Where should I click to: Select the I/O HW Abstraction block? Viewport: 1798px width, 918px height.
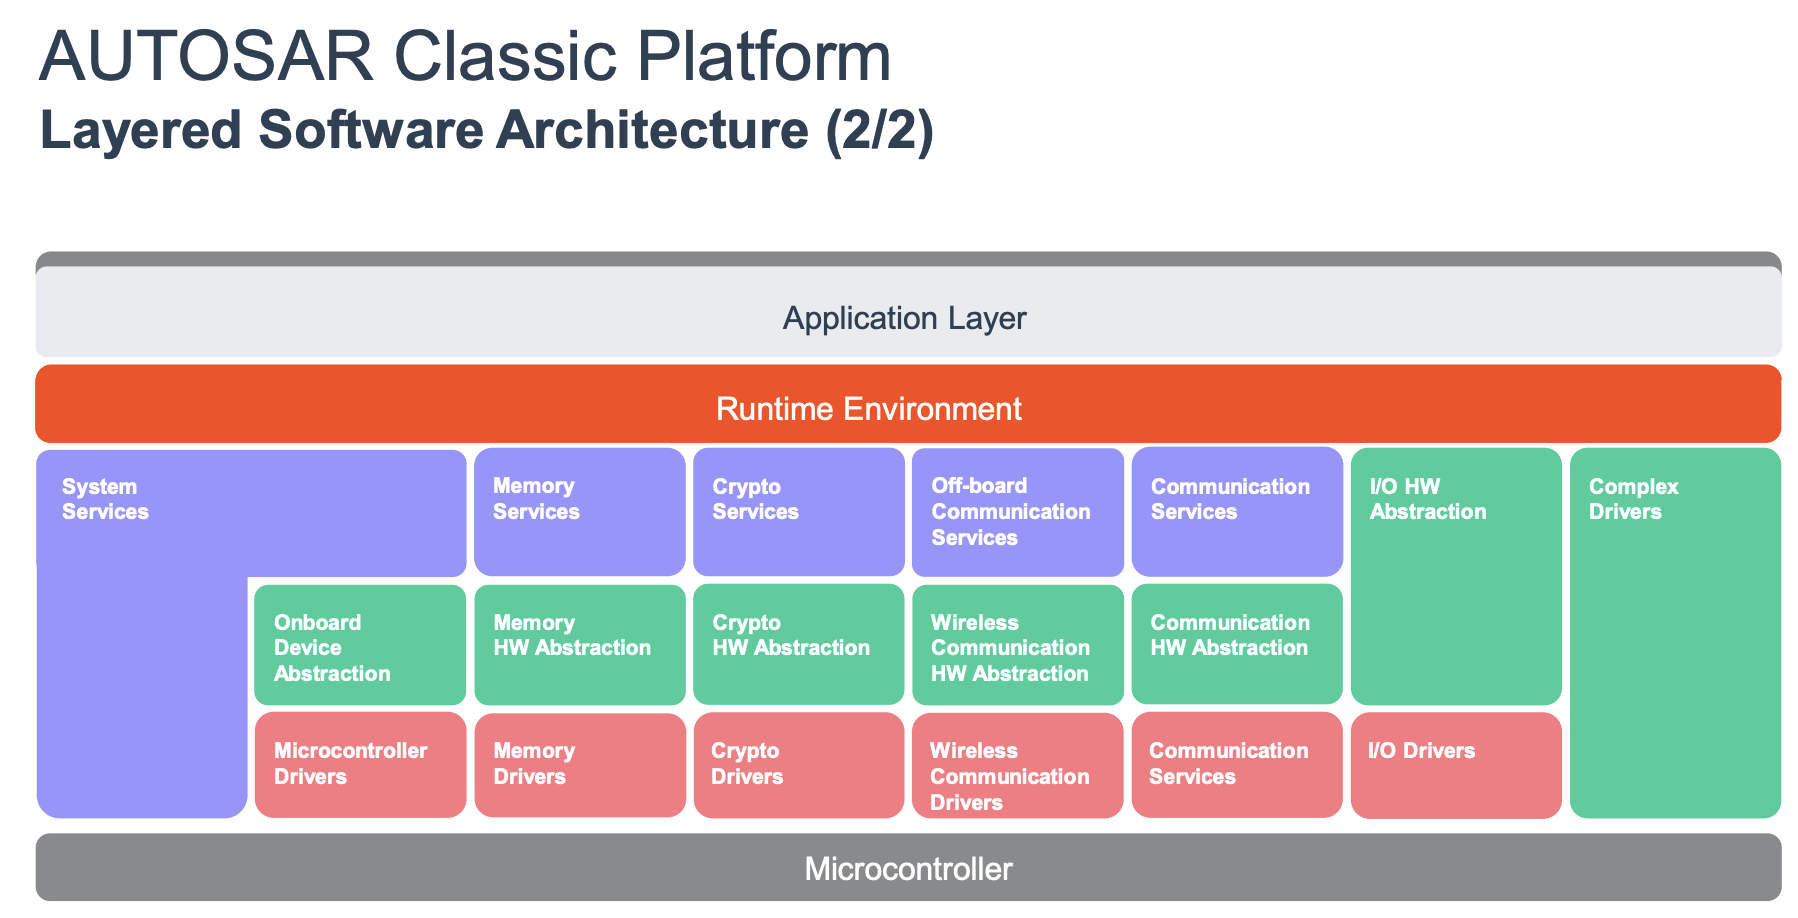[x=1456, y=576]
